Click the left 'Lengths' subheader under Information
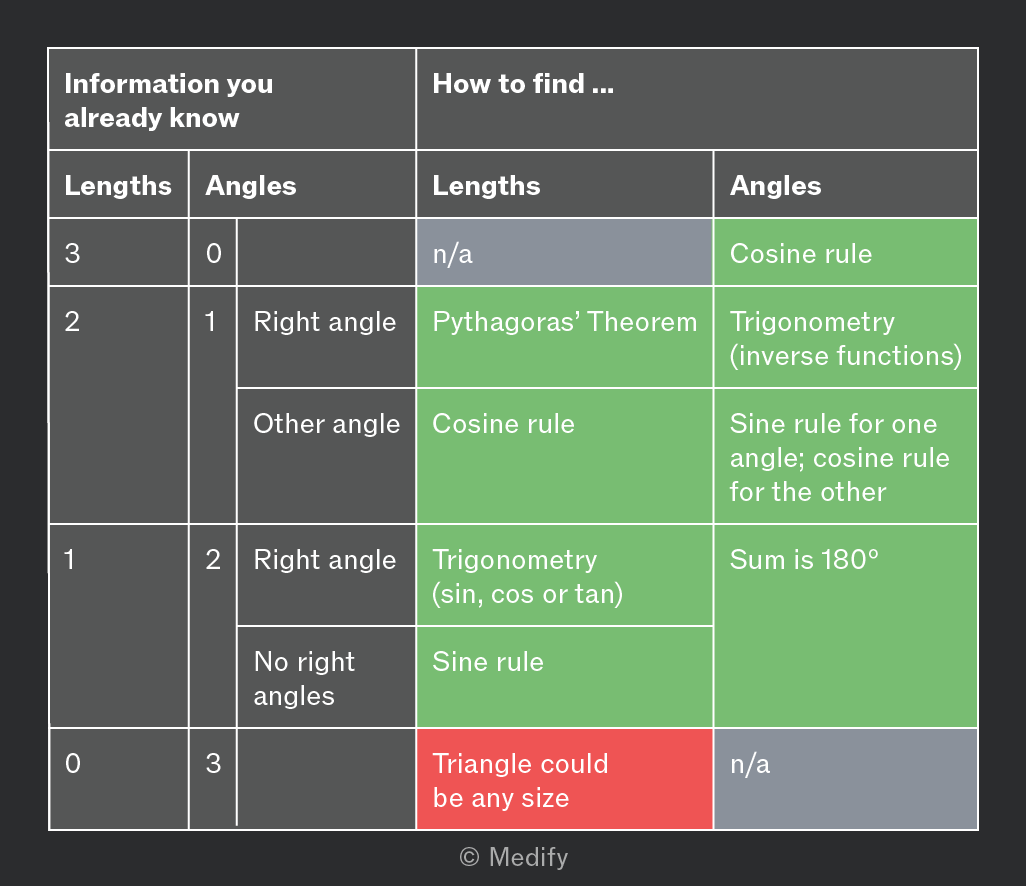Viewport: 1026px width, 886px height. (118, 185)
